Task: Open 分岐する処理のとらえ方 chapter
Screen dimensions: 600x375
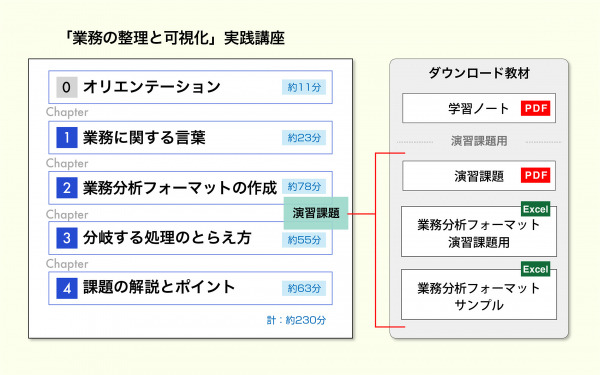Action: (x=190, y=238)
